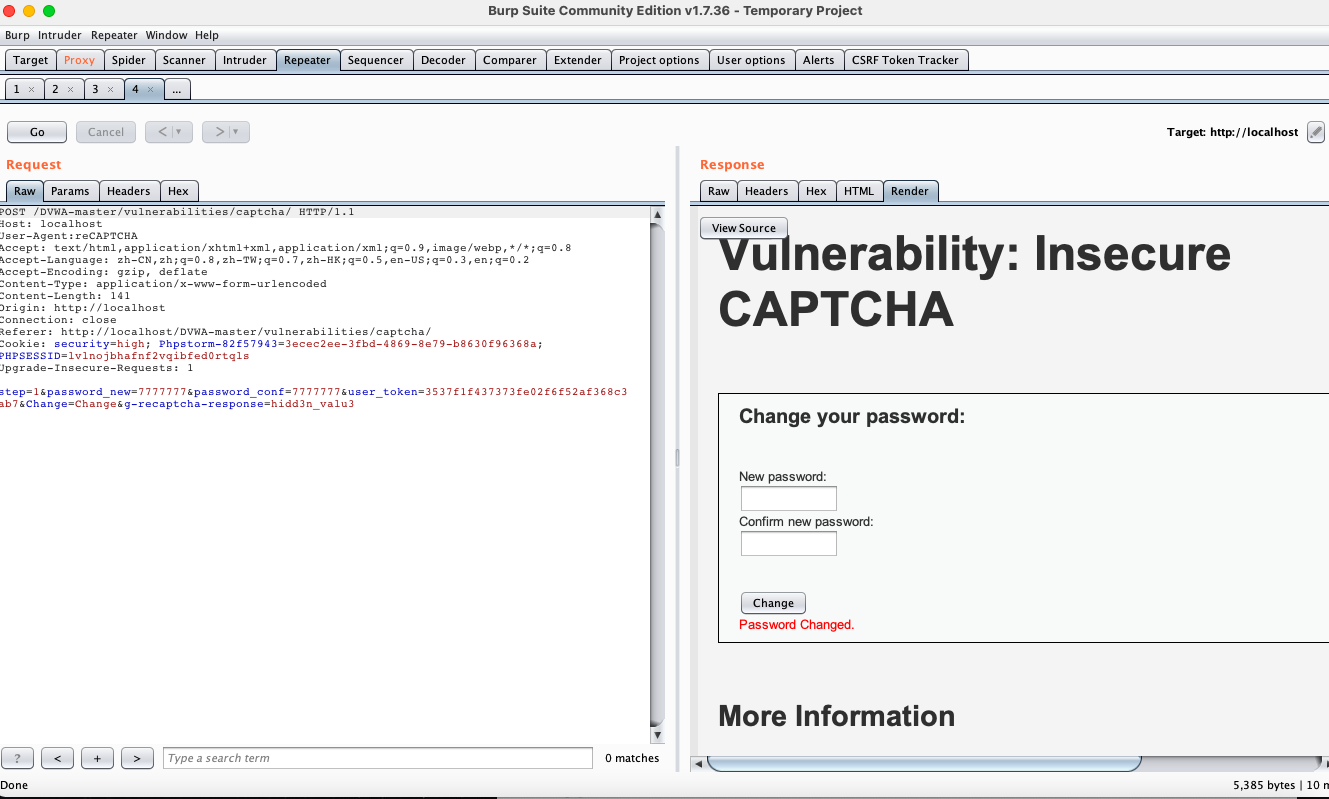Switch to the Scanner tab
This screenshot has width=1329, height=799.
(184, 60)
